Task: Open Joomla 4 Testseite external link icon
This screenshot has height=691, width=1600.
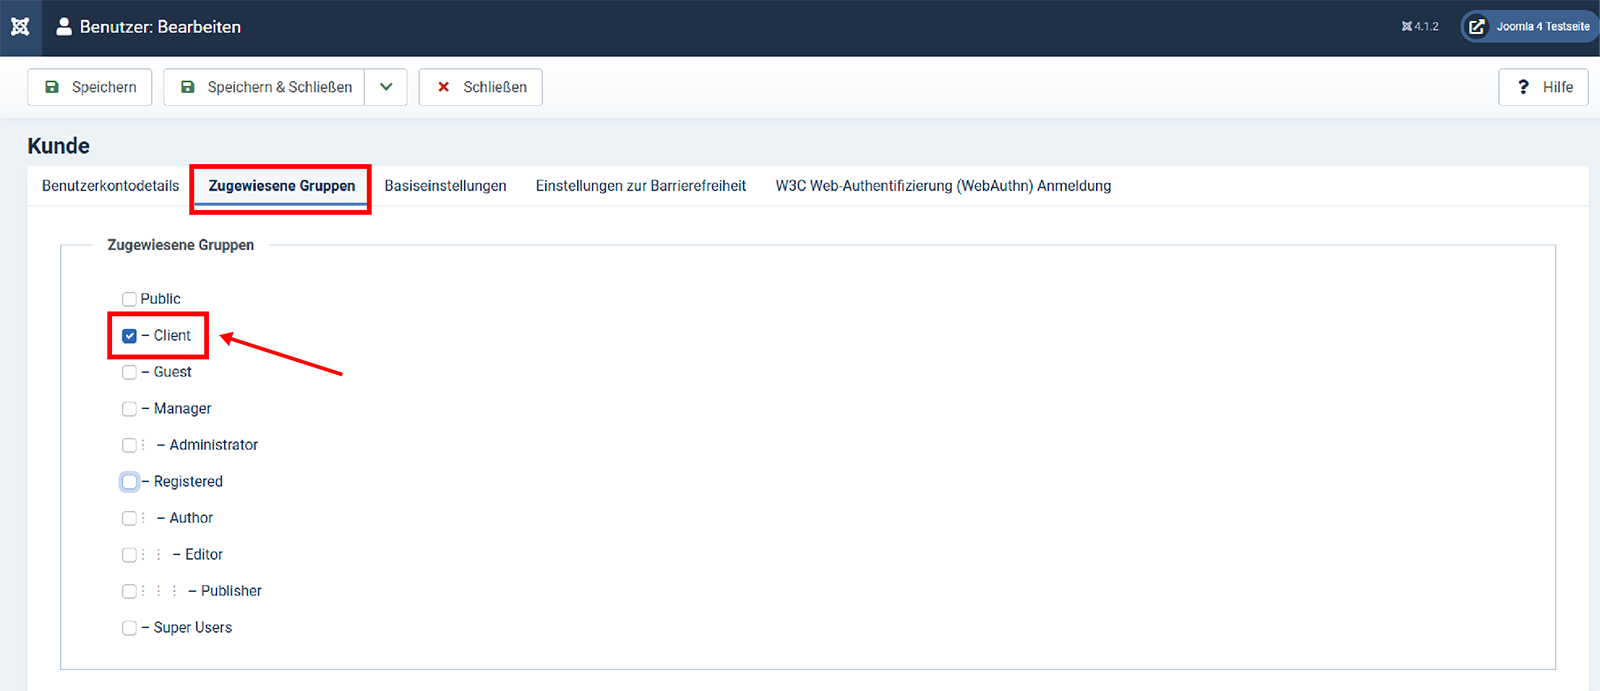Action: [1477, 27]
